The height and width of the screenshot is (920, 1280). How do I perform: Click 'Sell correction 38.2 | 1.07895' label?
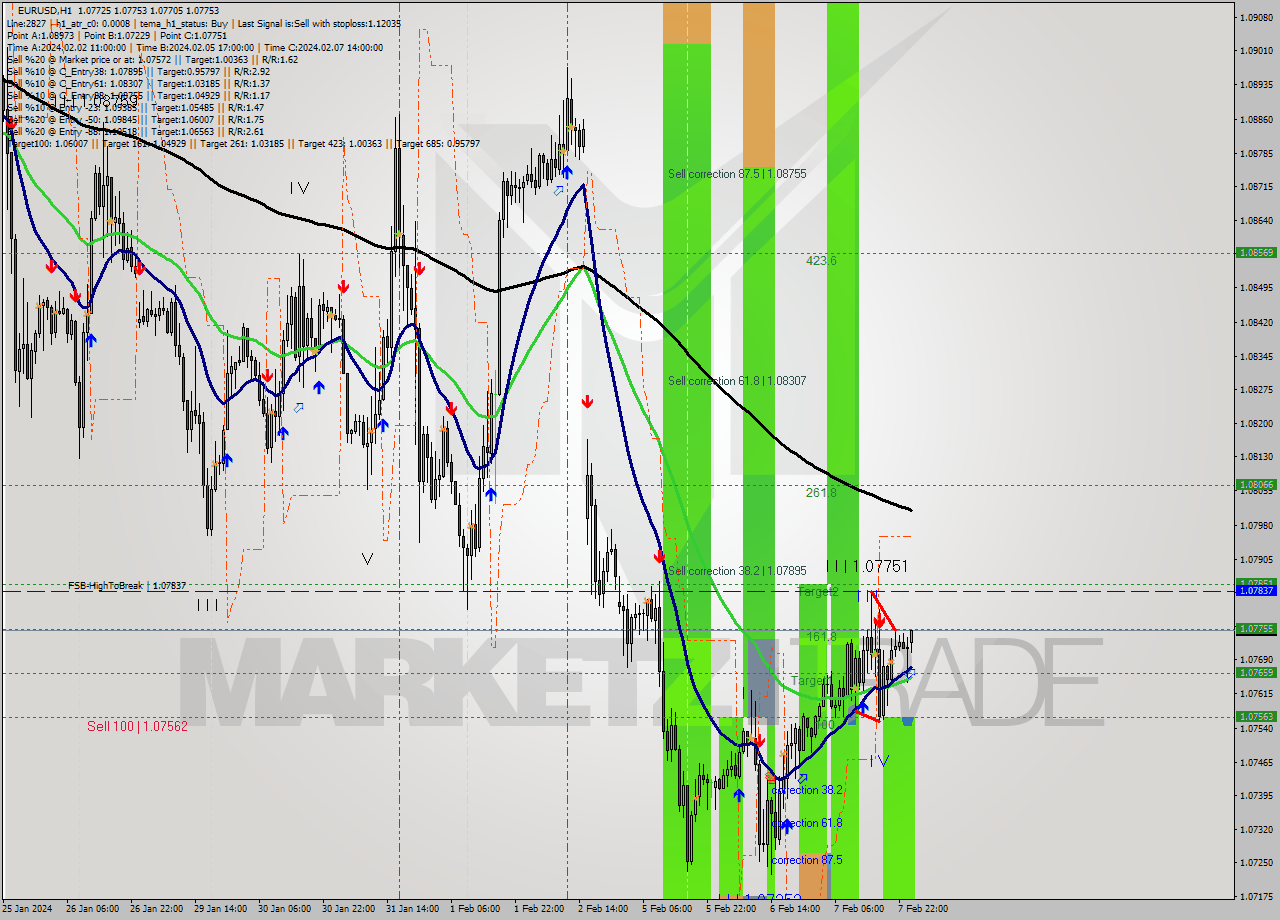(737, 571)
